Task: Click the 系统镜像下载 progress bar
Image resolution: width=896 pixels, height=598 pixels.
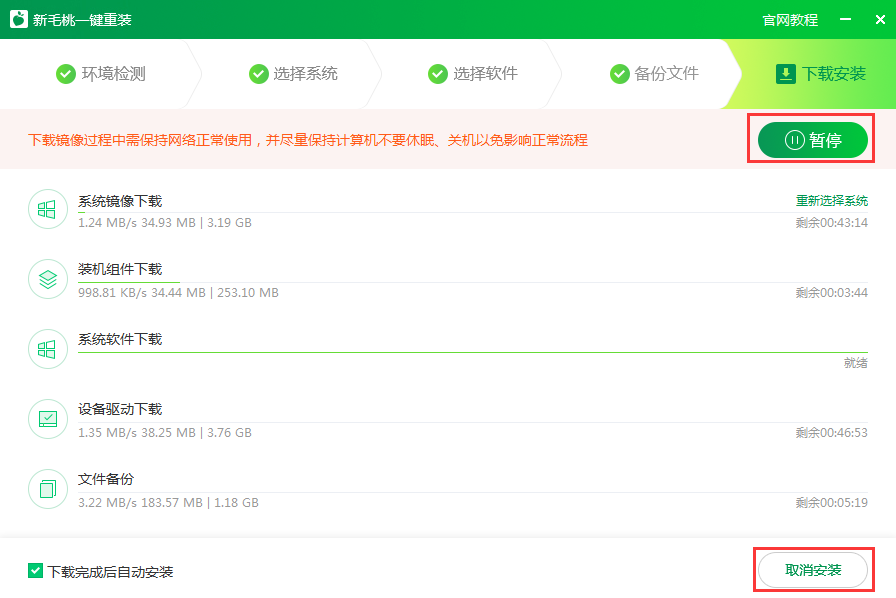Action: tap(473, 213)
